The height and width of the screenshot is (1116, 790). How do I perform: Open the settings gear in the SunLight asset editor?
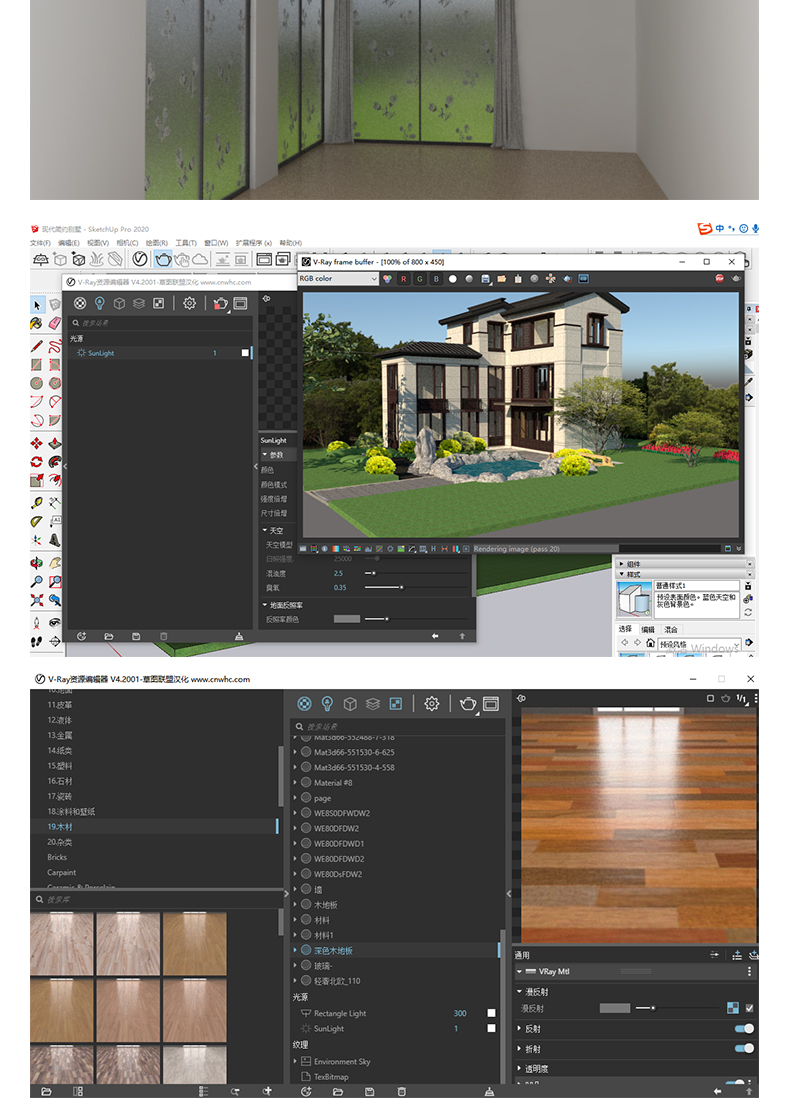click(x=189, y=303)
